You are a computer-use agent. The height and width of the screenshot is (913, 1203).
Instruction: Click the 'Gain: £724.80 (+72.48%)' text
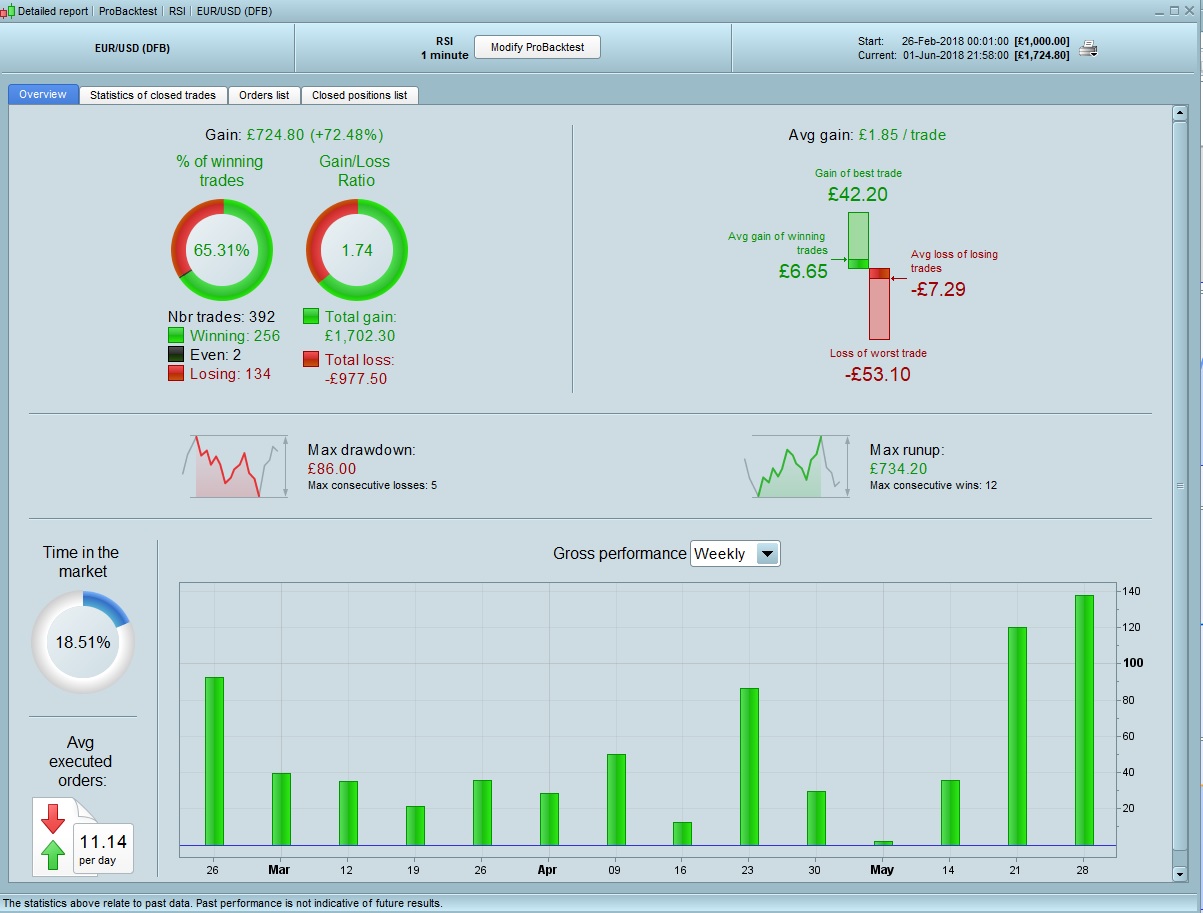tap(294, 134)
